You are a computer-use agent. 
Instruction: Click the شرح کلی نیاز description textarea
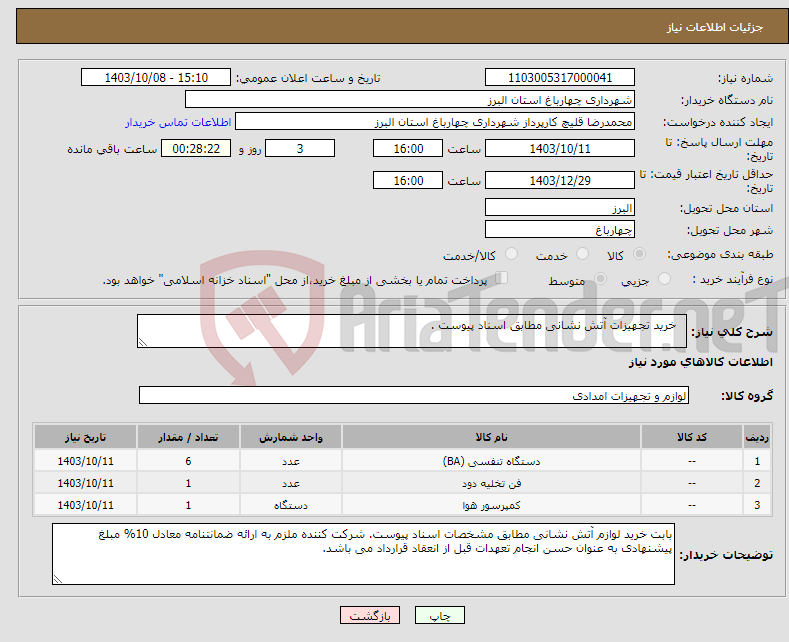click(412, 331)
